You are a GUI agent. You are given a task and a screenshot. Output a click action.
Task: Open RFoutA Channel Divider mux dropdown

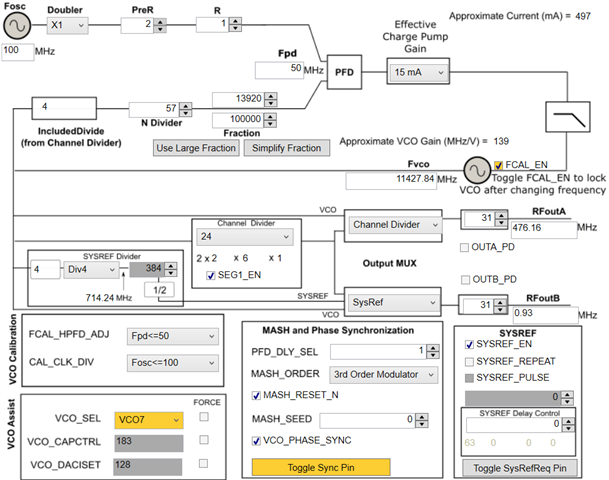[395, 225]
